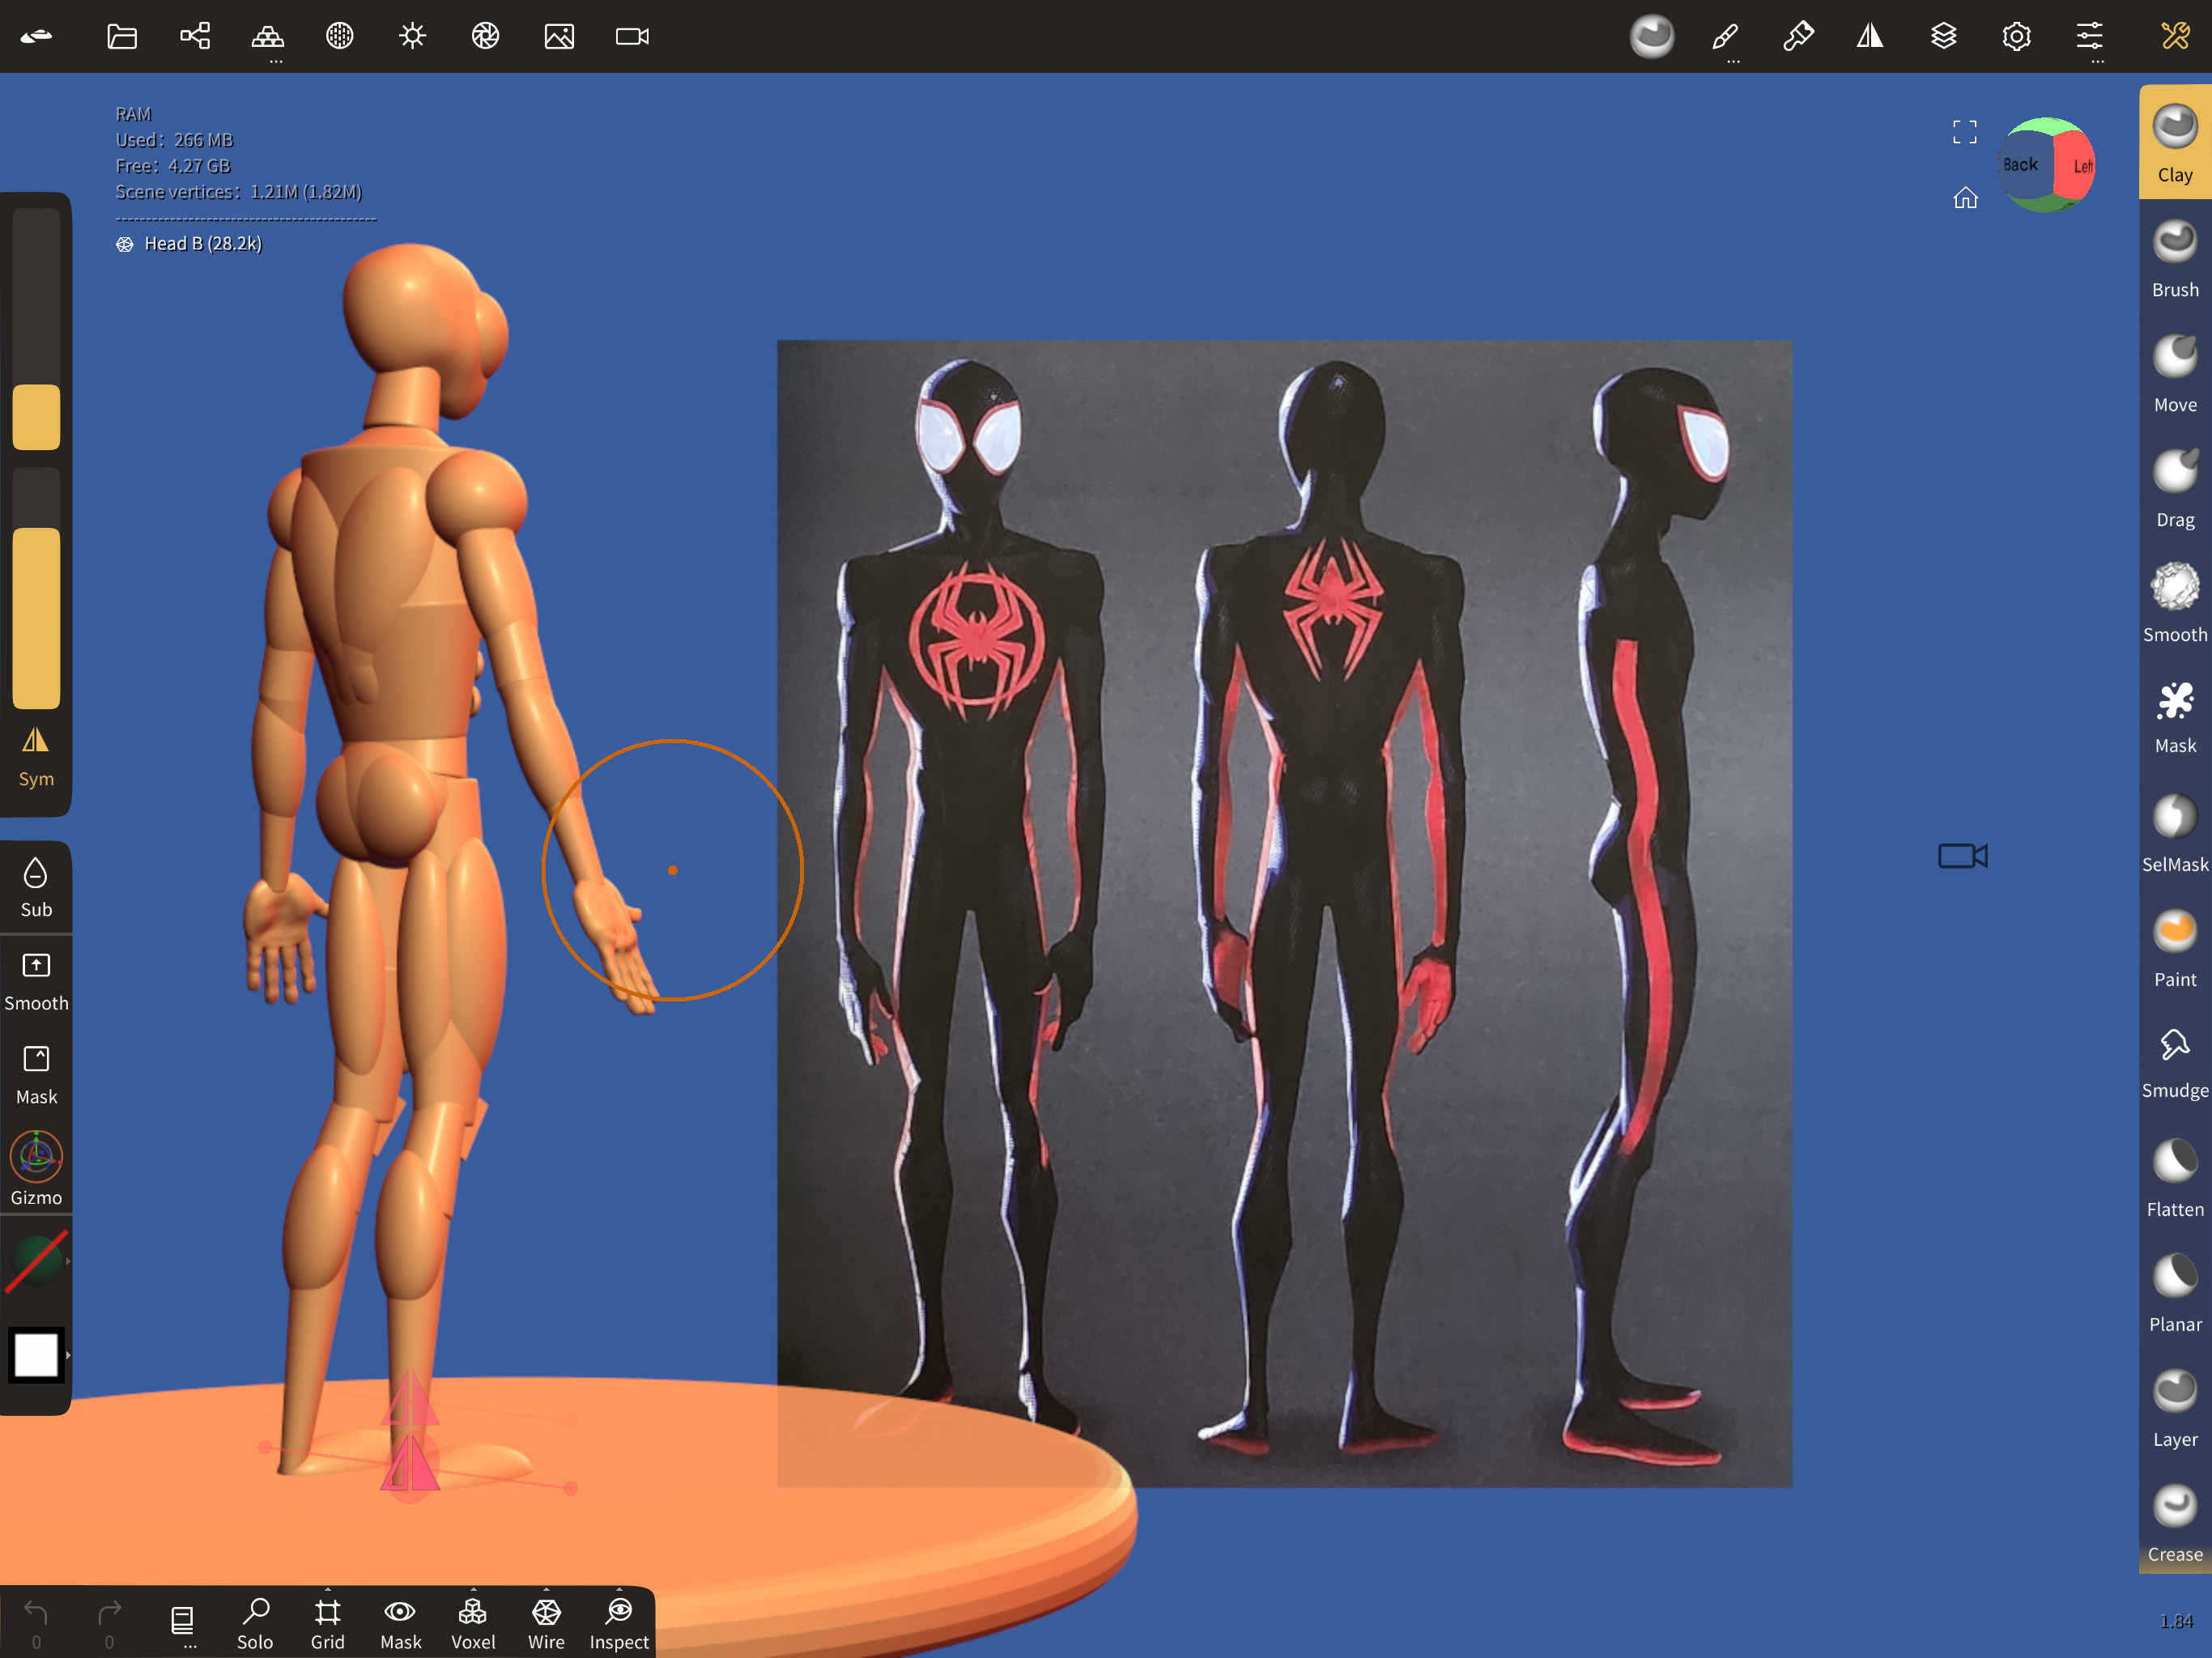Toggle Solo mode
The width and height of the screenshot is (2212, 1658).
pos(255,1624)
